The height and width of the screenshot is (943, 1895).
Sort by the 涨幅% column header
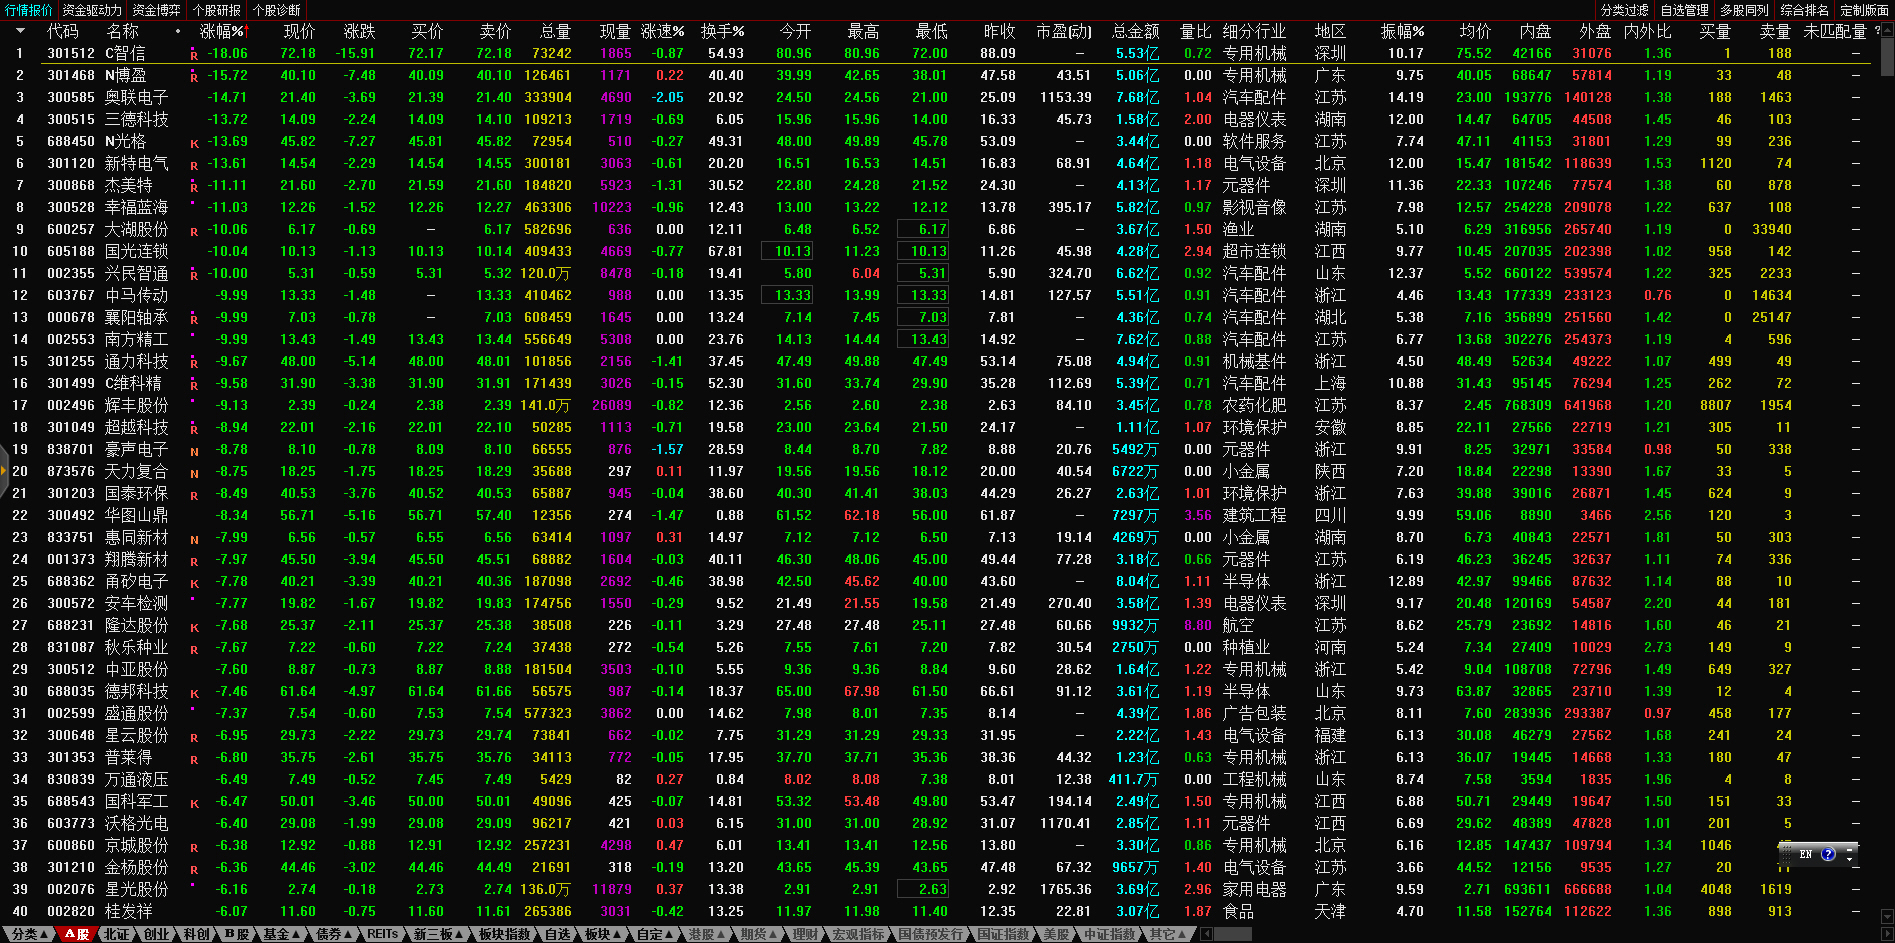(221, 31)
